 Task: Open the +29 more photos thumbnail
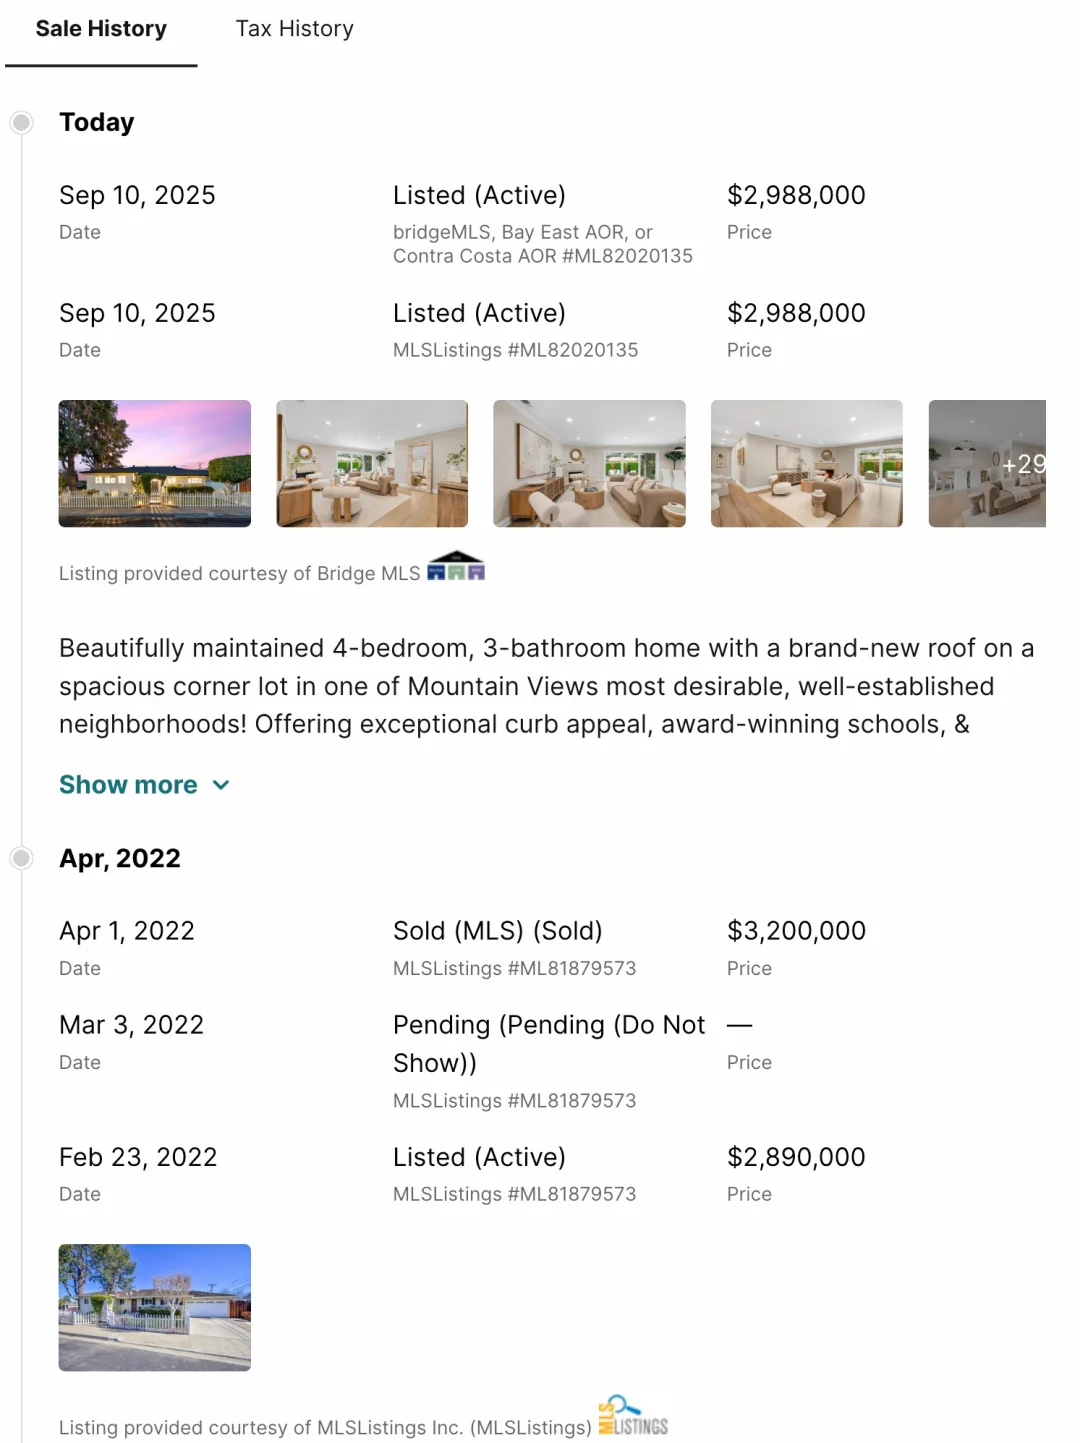click(x=987, y=463)
